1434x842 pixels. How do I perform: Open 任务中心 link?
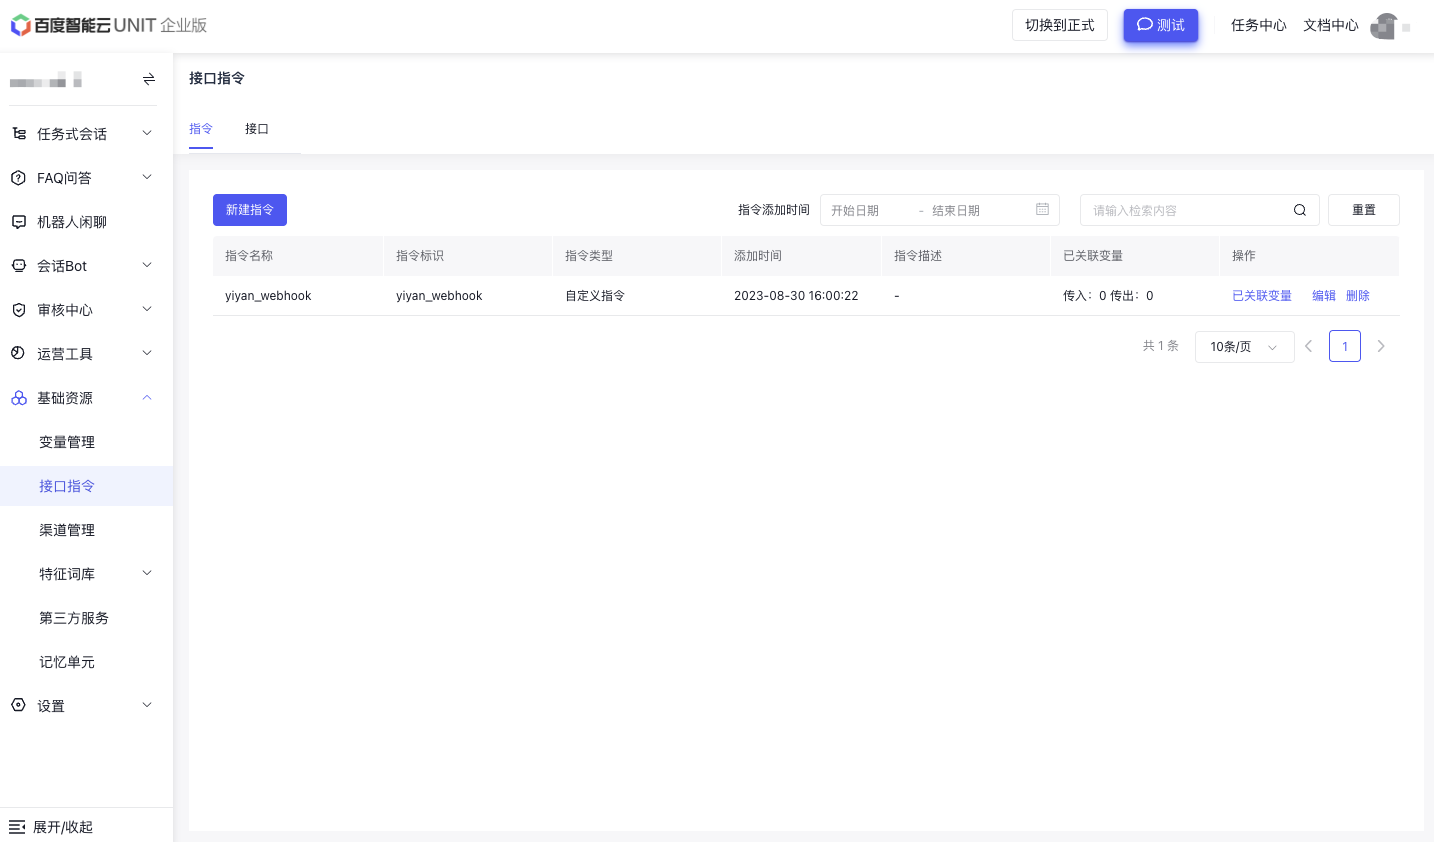click(x=1259, y=25)
